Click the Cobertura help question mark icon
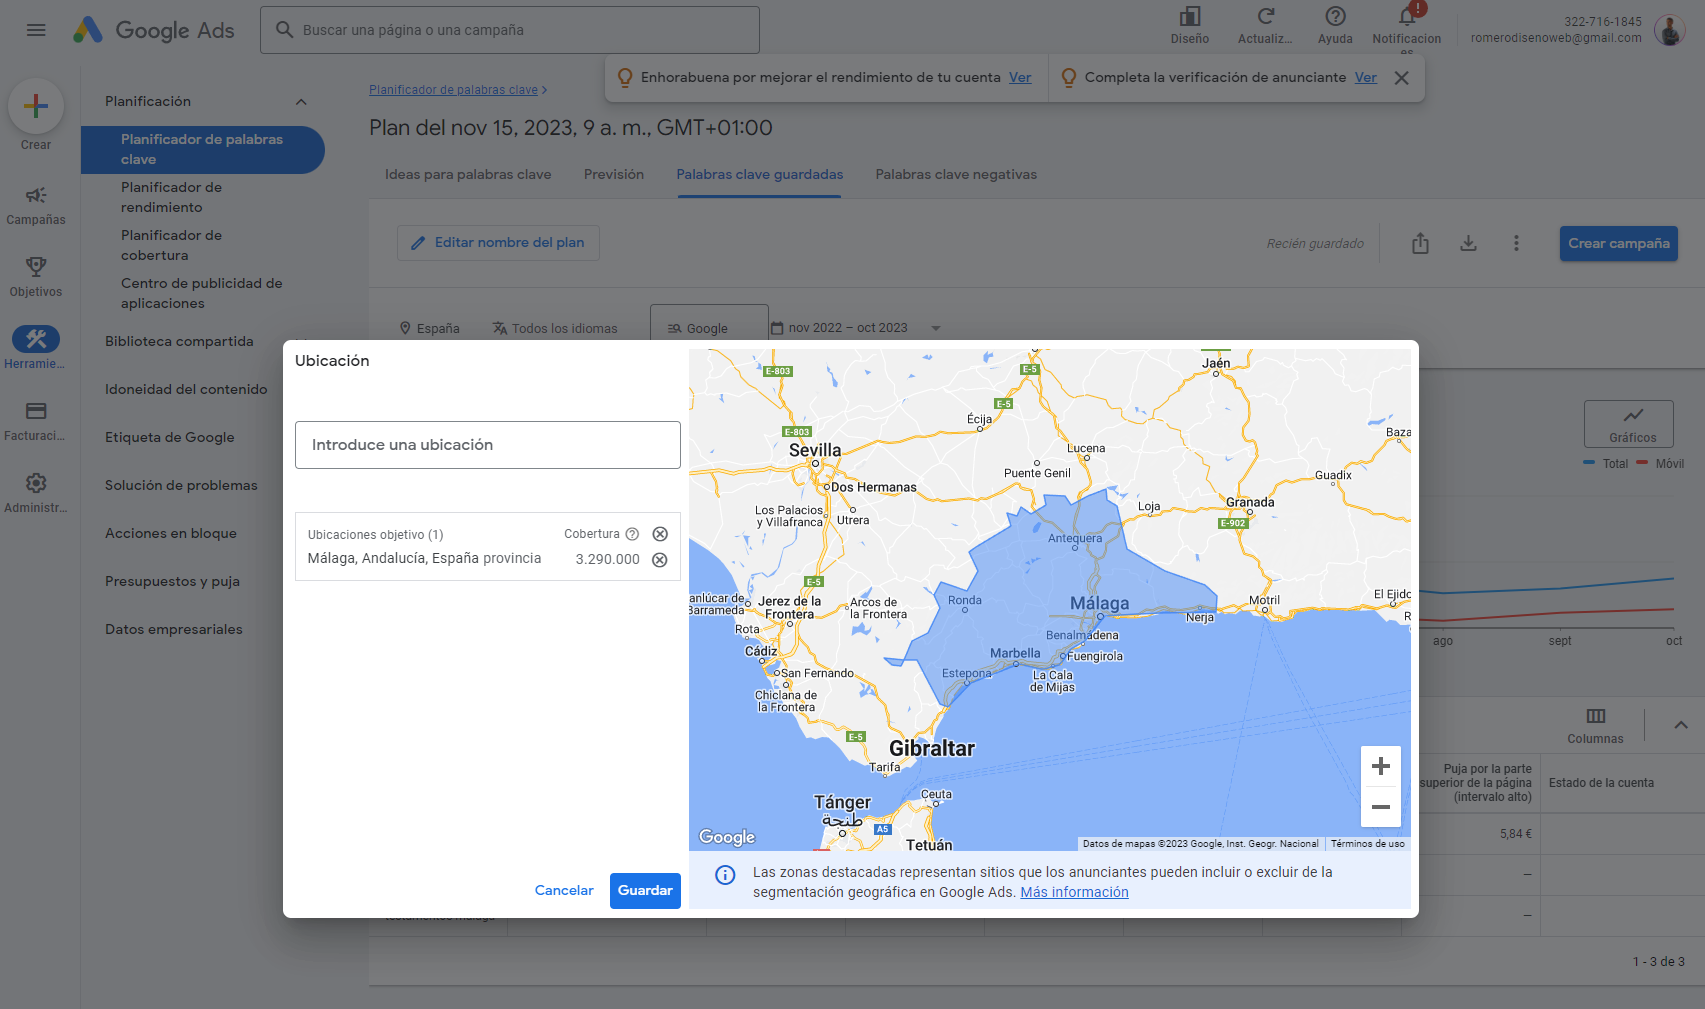Image resolution: width=1705 pixels, height=1009 pixels. (x=632, y=534)
